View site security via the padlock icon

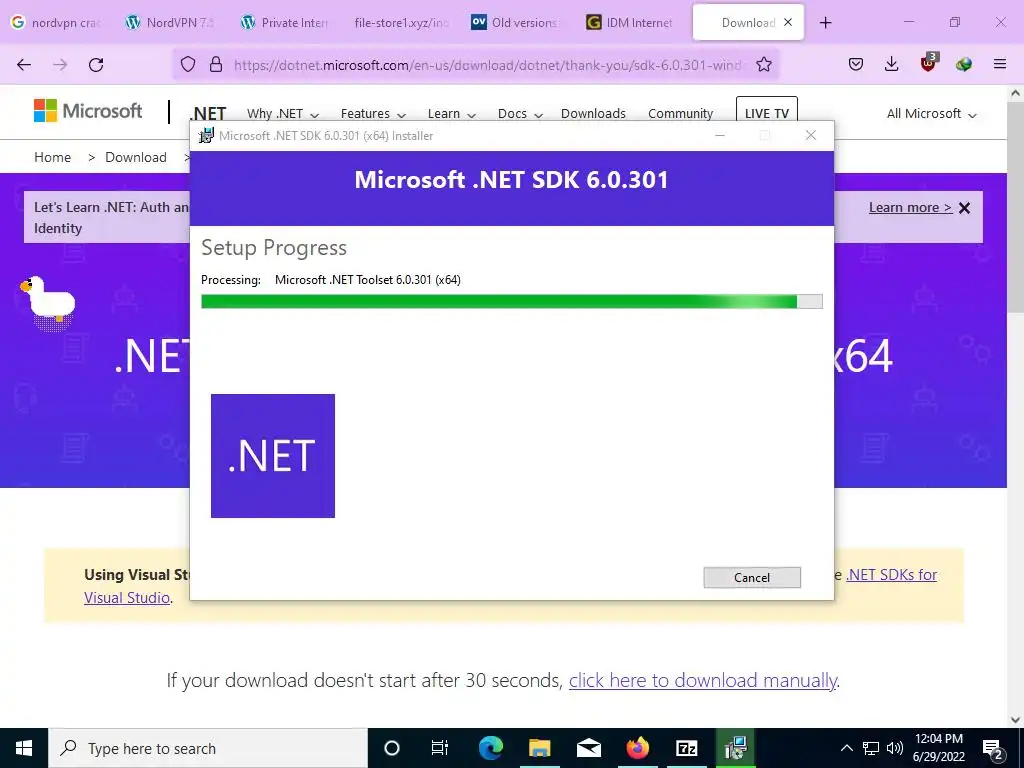(x=216, y=65)
